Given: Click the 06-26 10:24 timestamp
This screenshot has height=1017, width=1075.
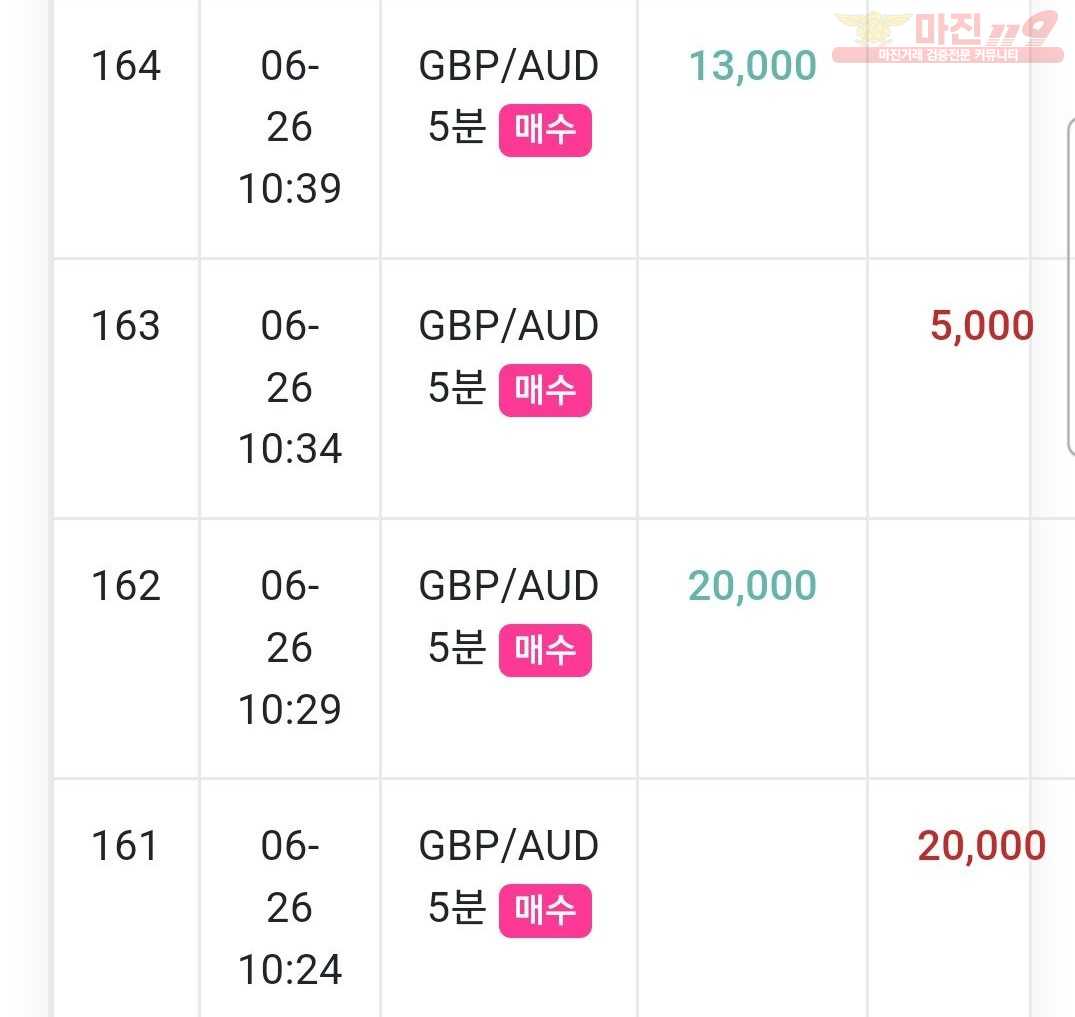Looking at the screenshot, I should click(290, 907).
